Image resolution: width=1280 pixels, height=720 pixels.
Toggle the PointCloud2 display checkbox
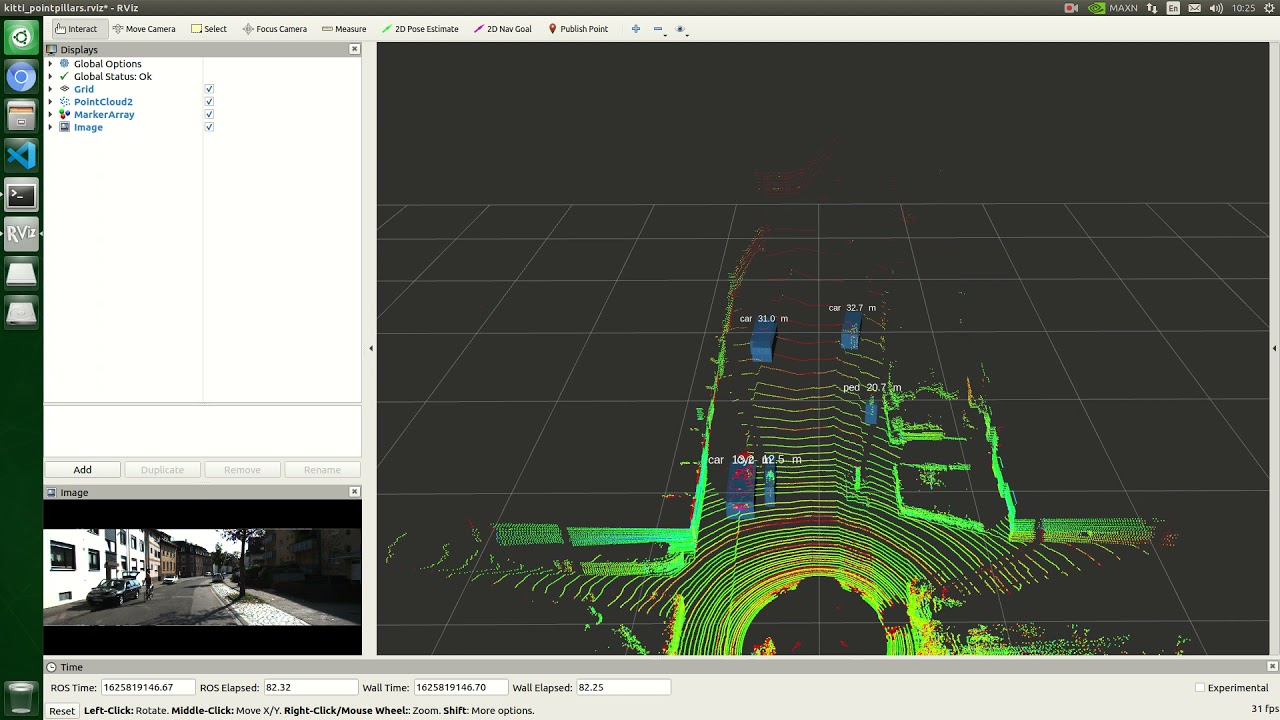pyautogui.click(x=209, y=102)
